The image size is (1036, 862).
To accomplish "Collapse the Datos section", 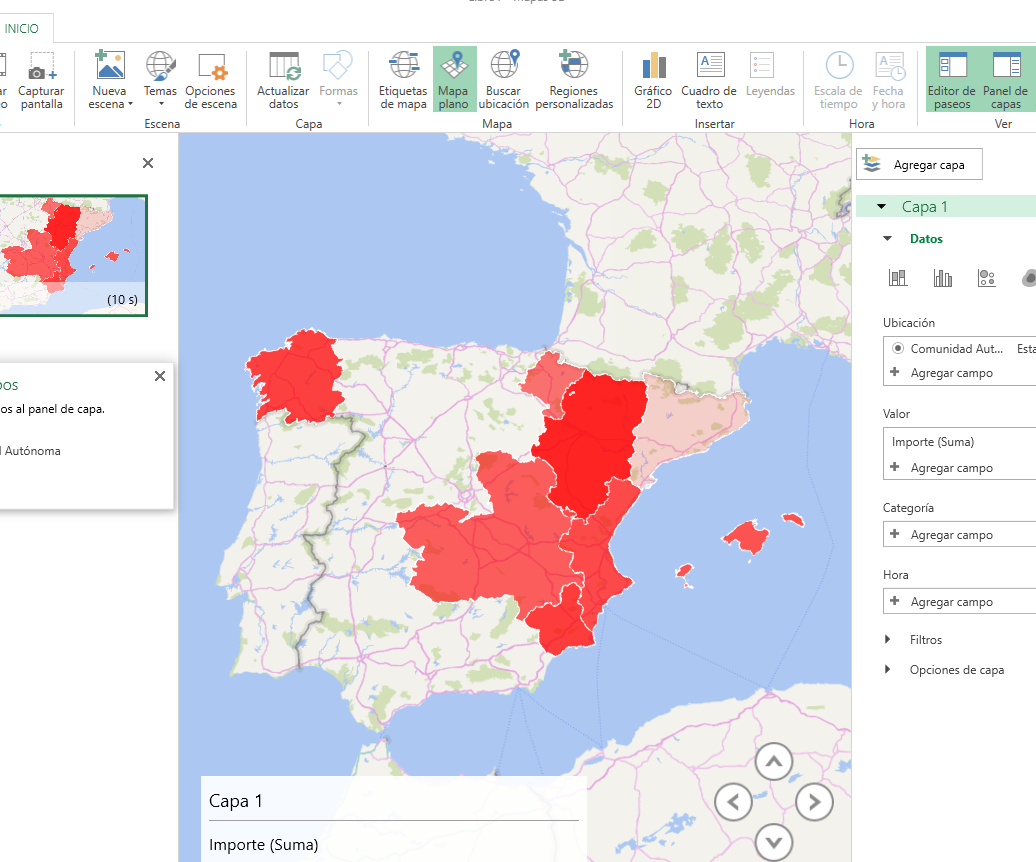I will [x=886, y=238].
